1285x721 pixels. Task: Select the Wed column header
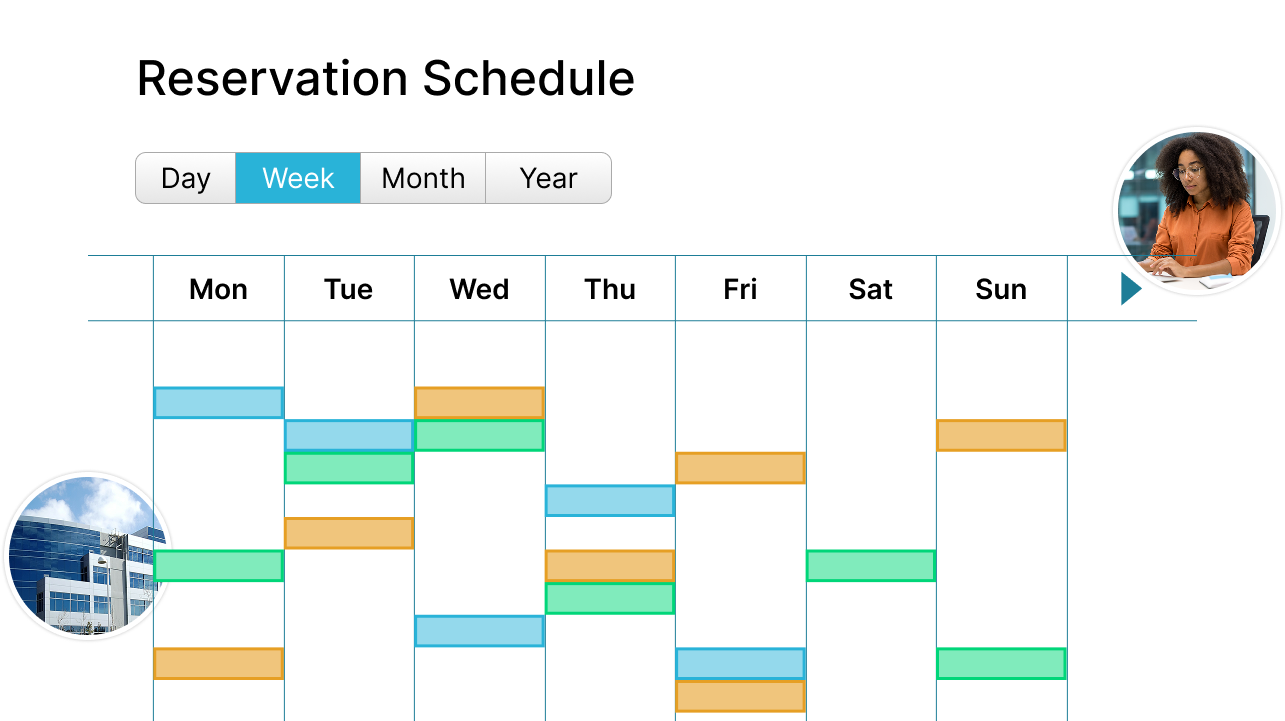(x=479, y=289)
